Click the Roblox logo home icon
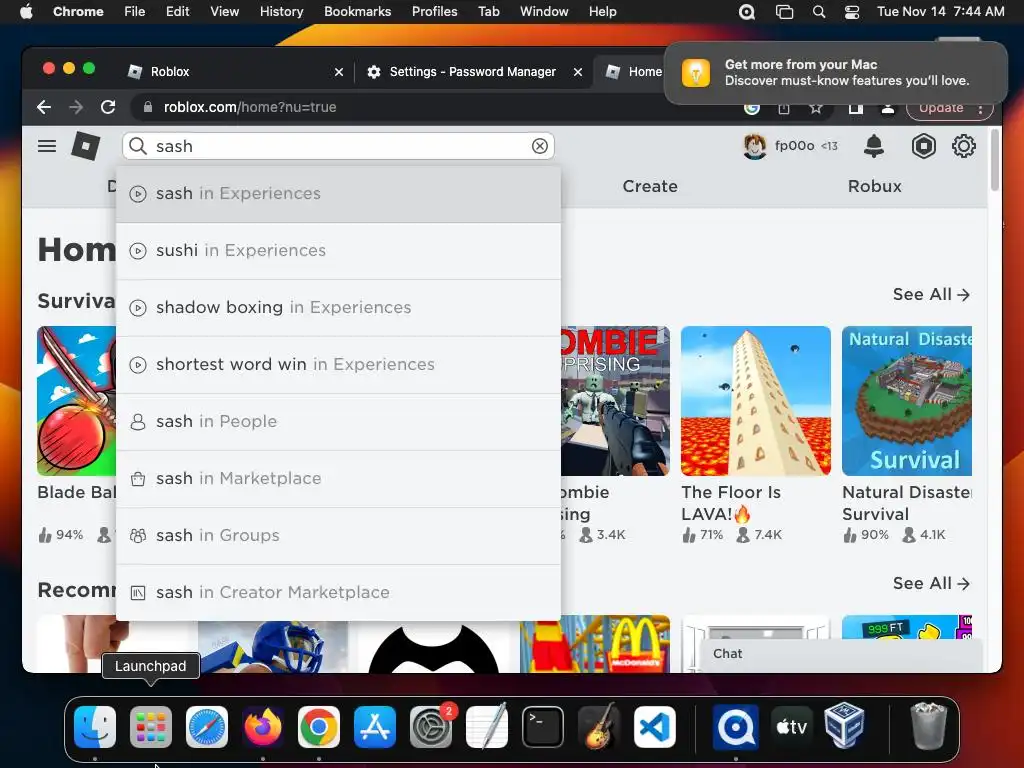This screenshot has height=768, width=1024. tap(86, 146)
